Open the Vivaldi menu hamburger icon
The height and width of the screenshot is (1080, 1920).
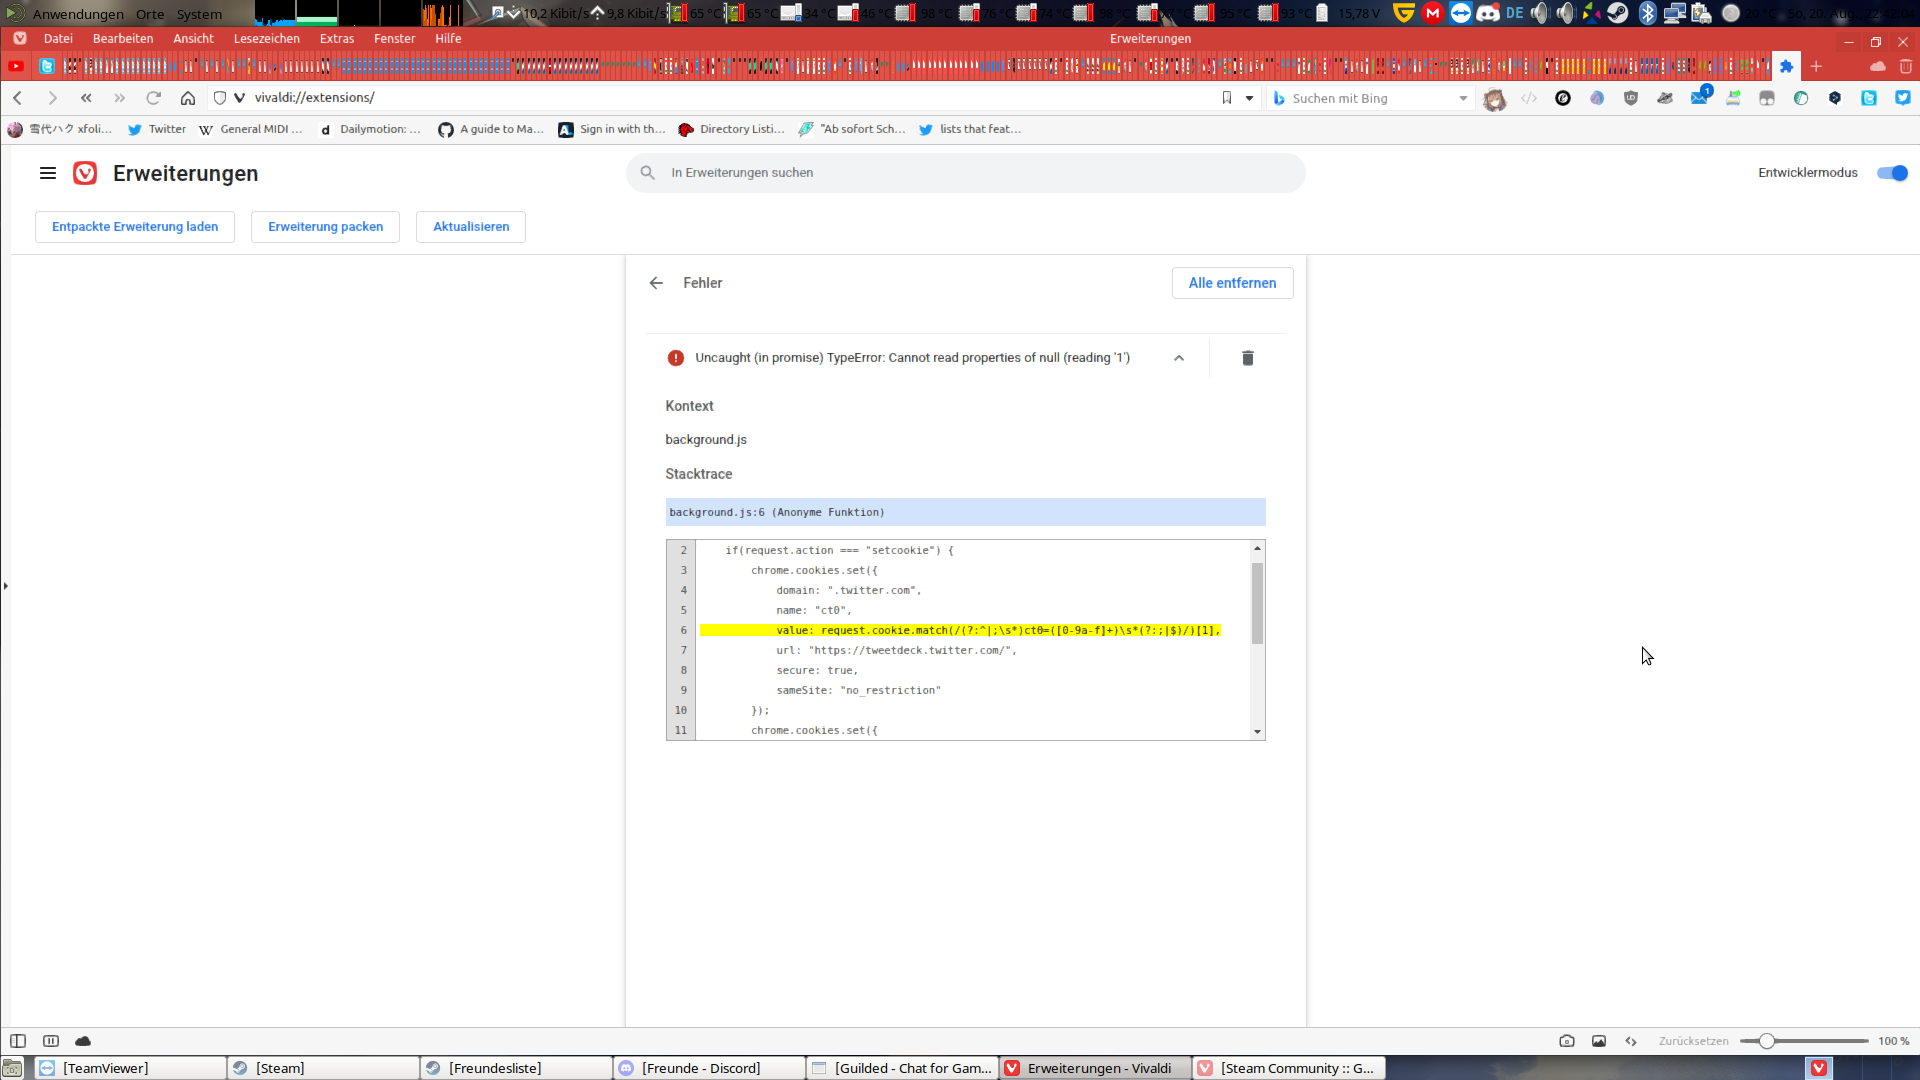point(47,172)
